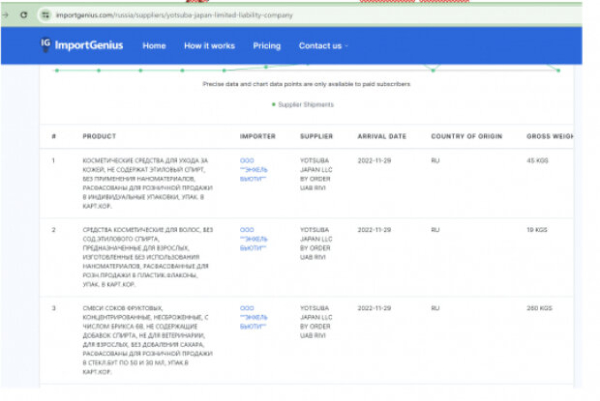
Task: Open the importer link in row 1
Action: 253,170
